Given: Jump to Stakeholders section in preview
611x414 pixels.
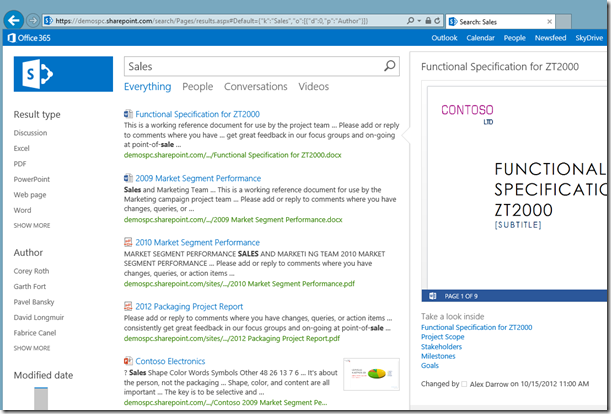Looking at the screenshot, I should pos(441,347).
